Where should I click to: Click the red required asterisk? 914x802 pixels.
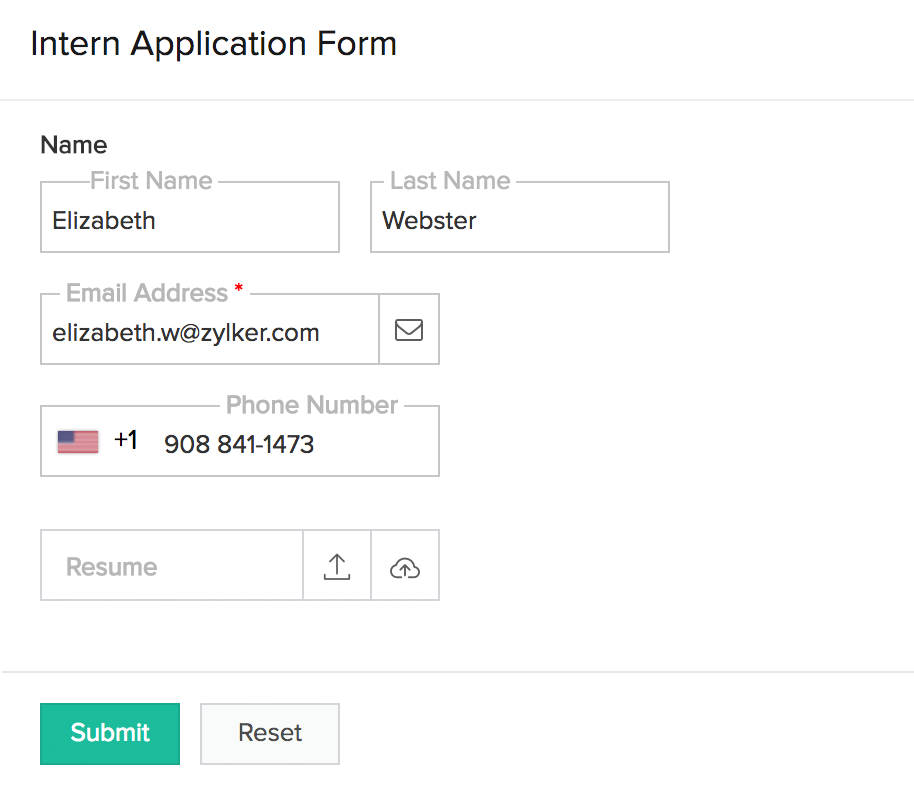(238, 290)
